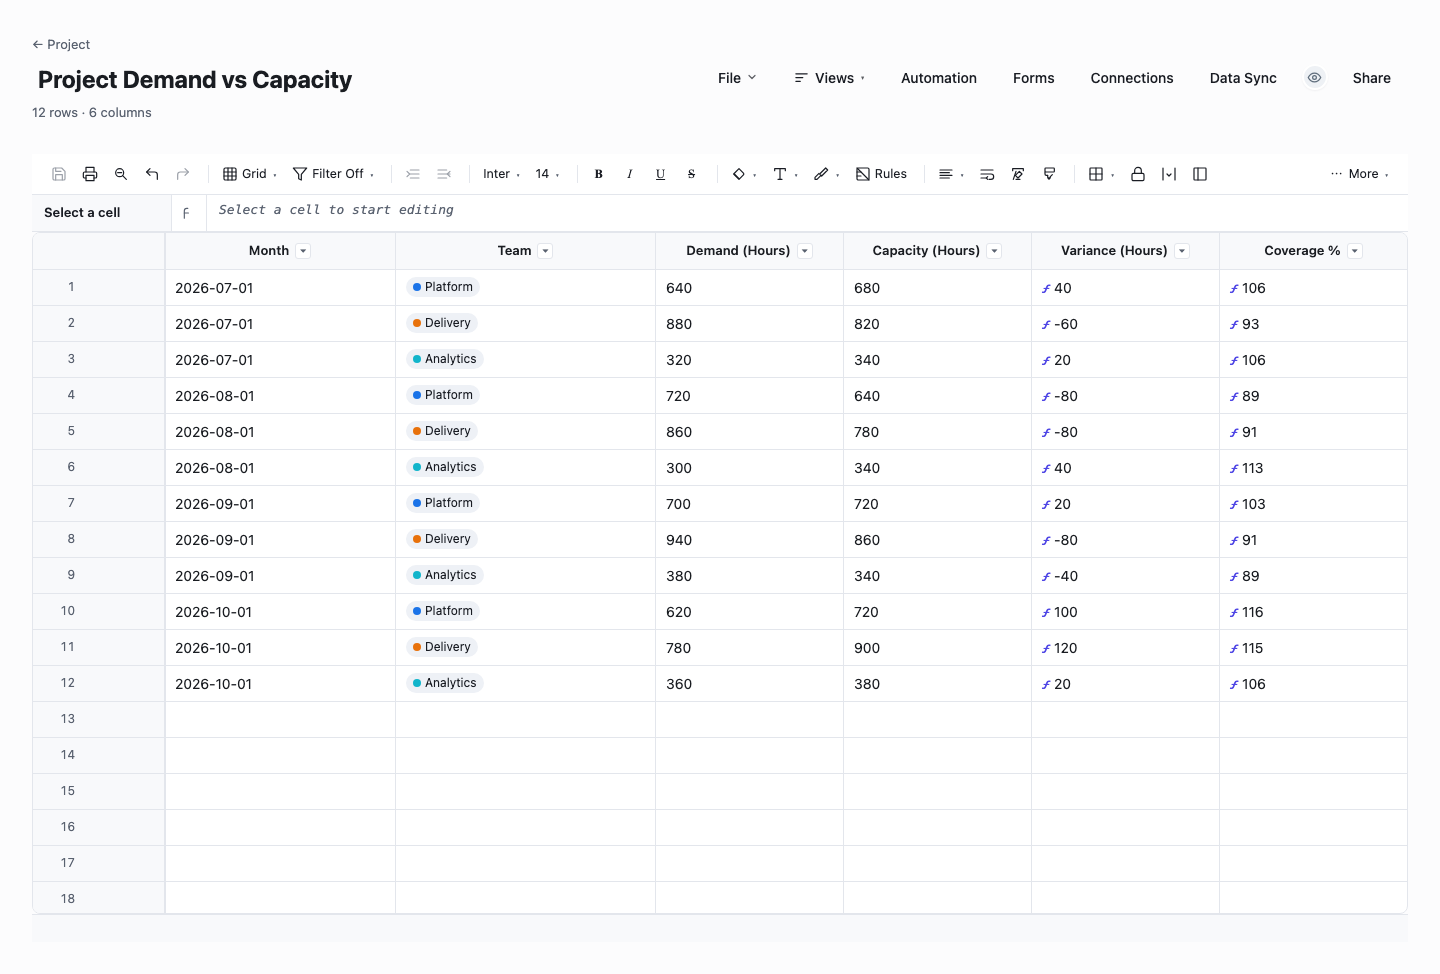Select the Coverage cell showing 116
Viewport: 1440px width, 974px height.
coord(1313,612)
